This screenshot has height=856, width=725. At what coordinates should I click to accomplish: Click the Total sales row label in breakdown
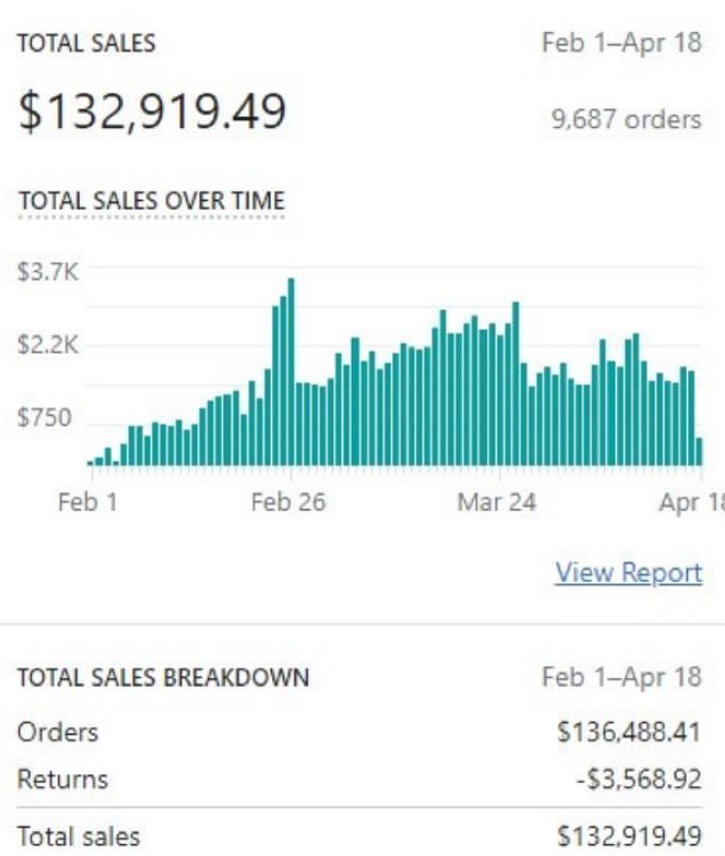click(x=79, y=836)
